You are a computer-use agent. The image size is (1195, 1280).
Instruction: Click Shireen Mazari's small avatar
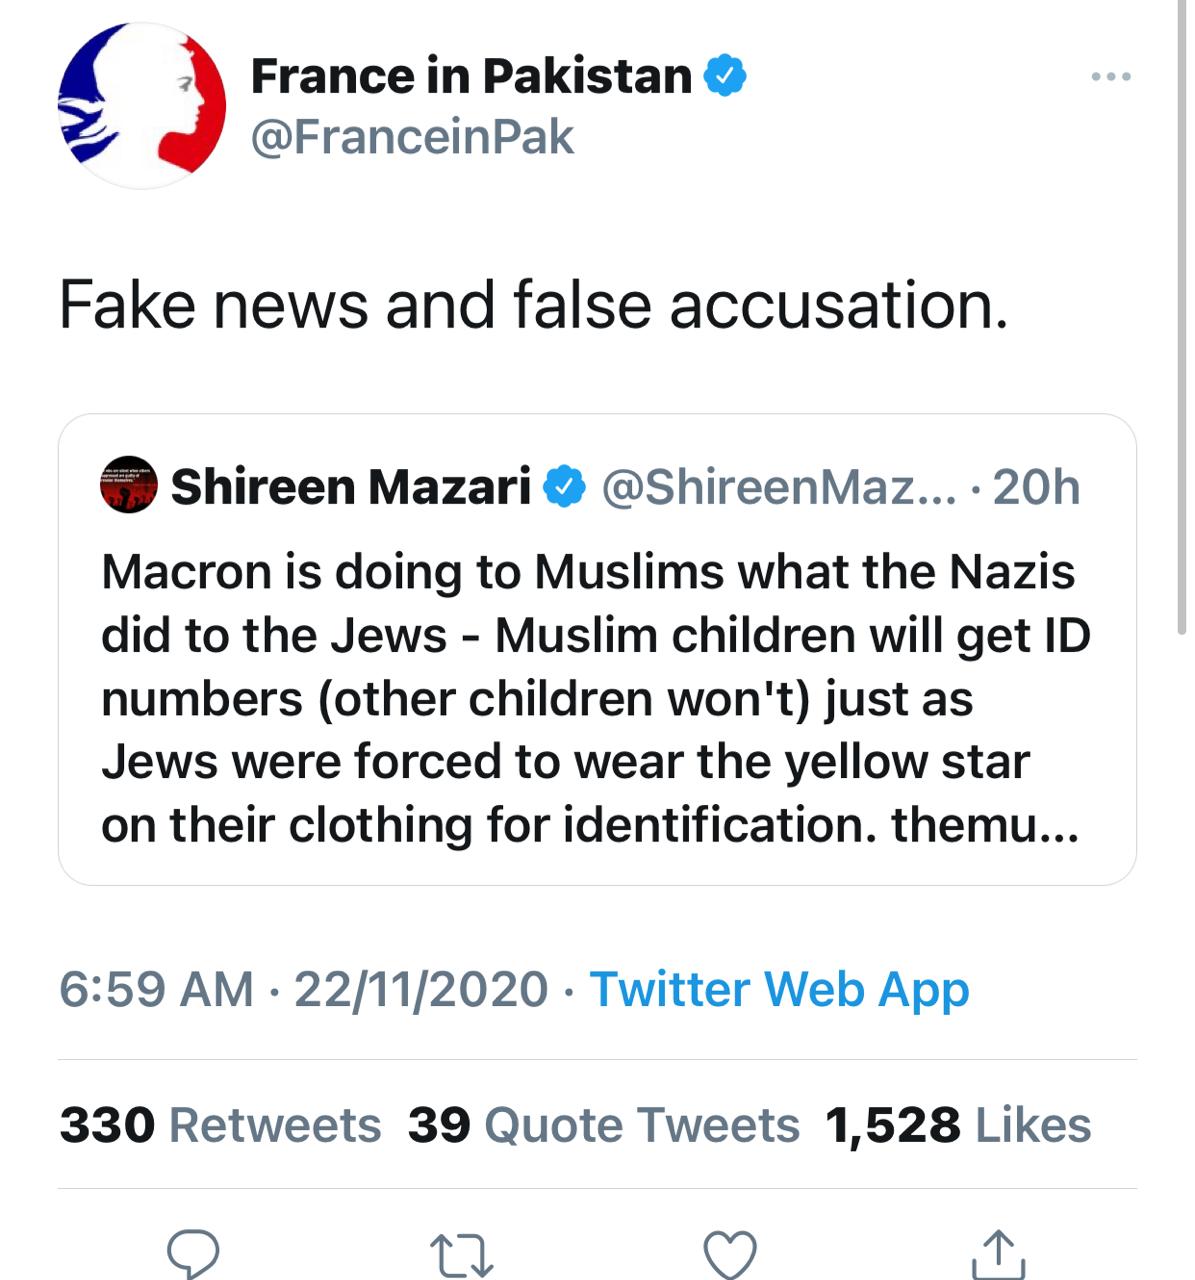pyautogui.click(x=129, y=486)
